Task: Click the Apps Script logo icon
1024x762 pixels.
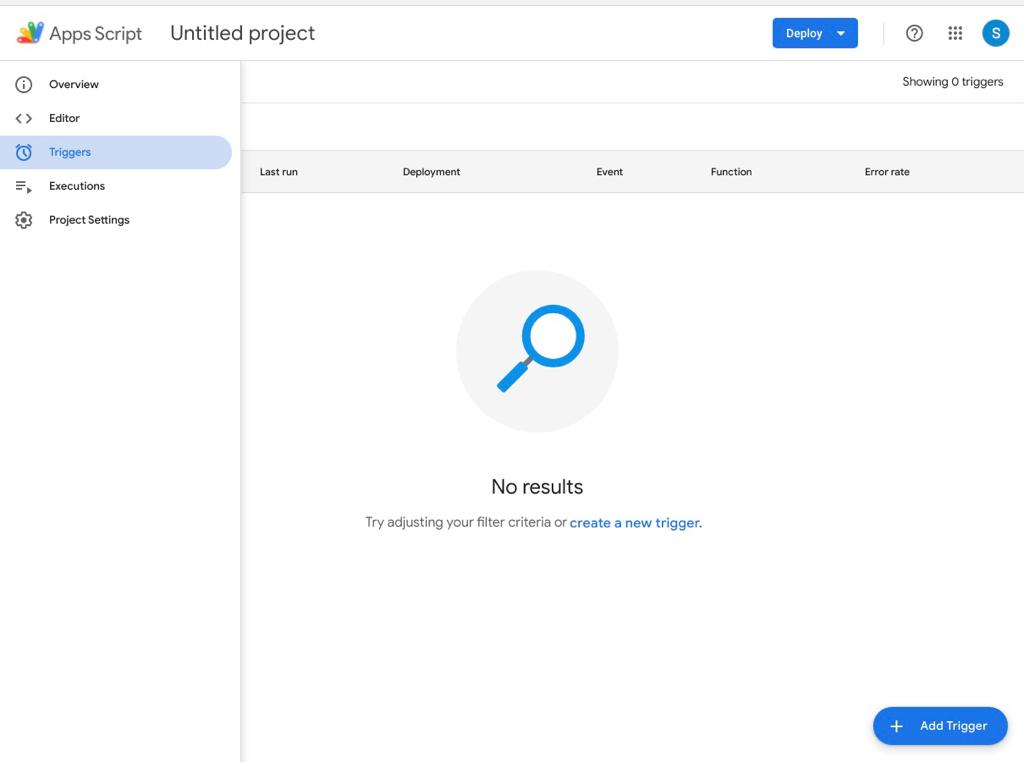Action: [x=30, y=33]
